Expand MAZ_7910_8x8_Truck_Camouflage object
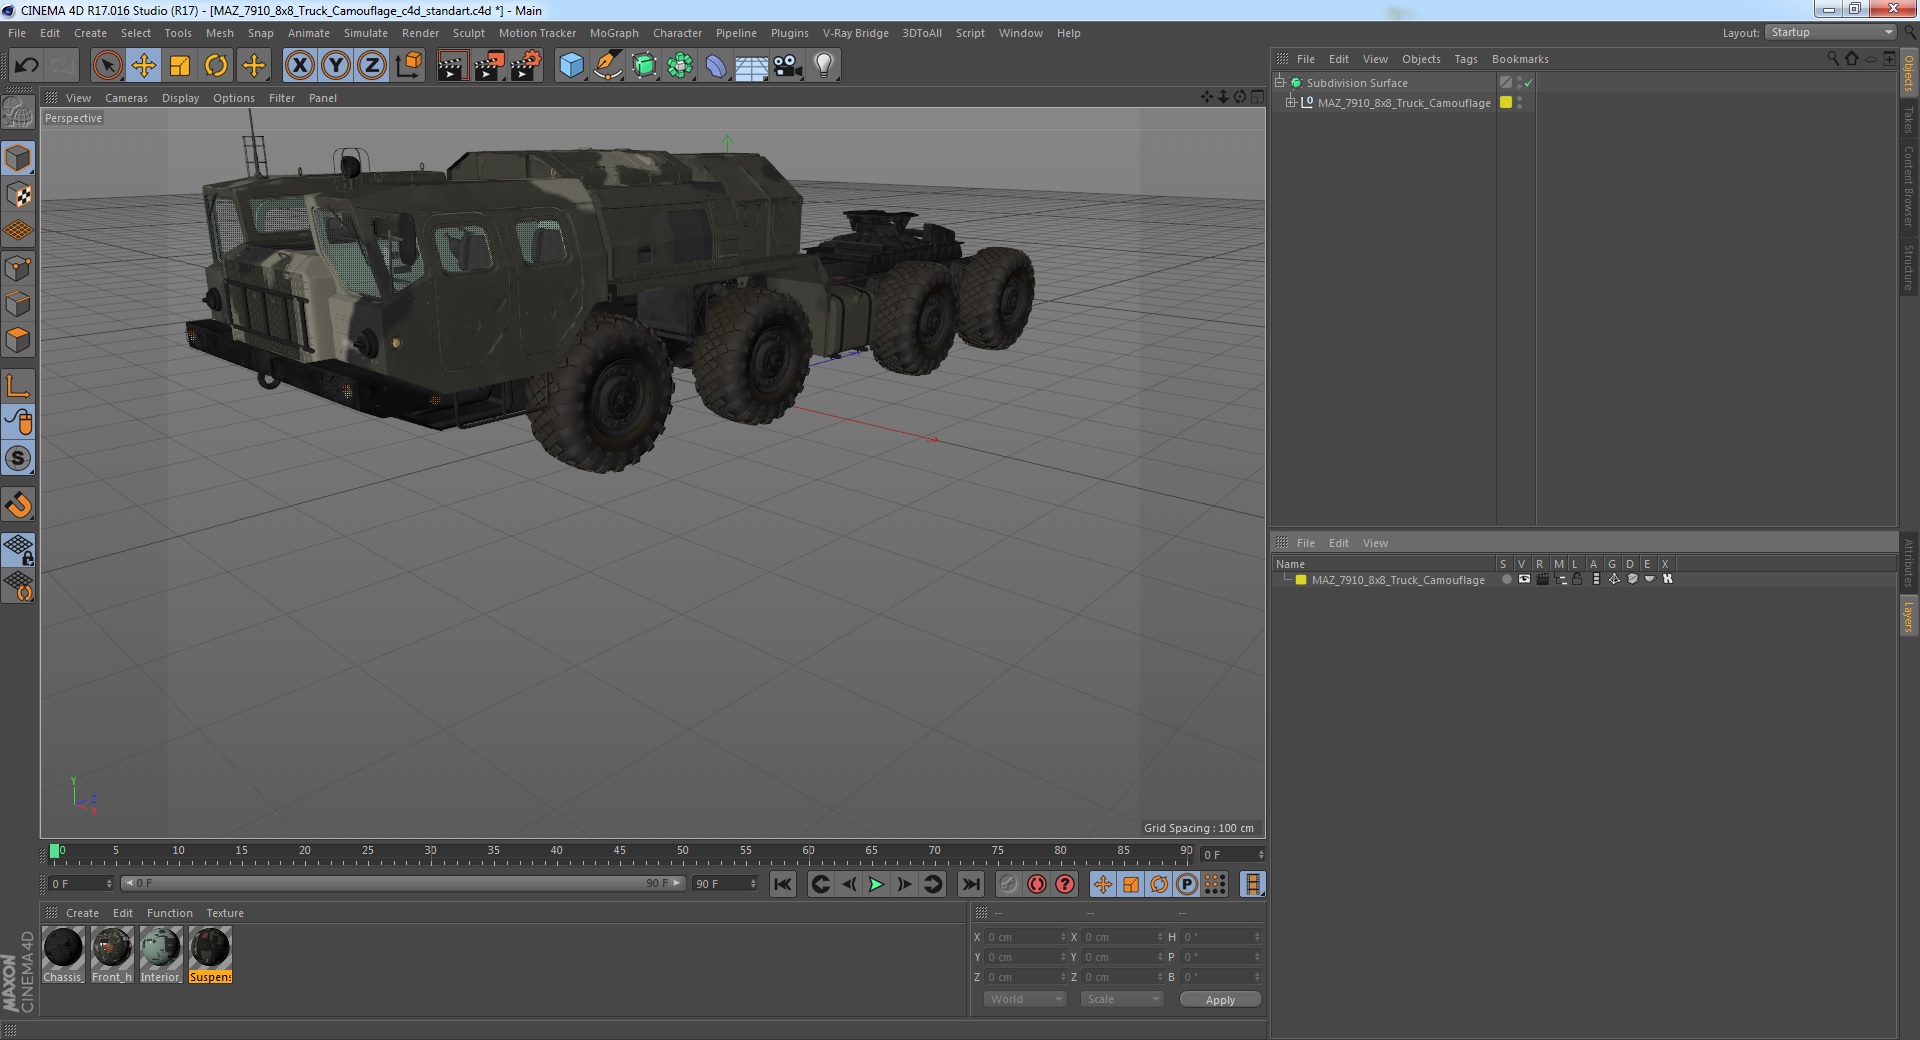The width and height of the screenshot is (1920, 1040). [1290, 102]
